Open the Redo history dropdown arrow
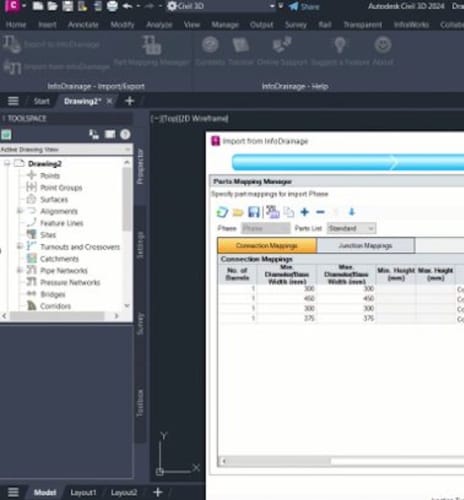This screenshot has width=464, height=500. (160, 6)
